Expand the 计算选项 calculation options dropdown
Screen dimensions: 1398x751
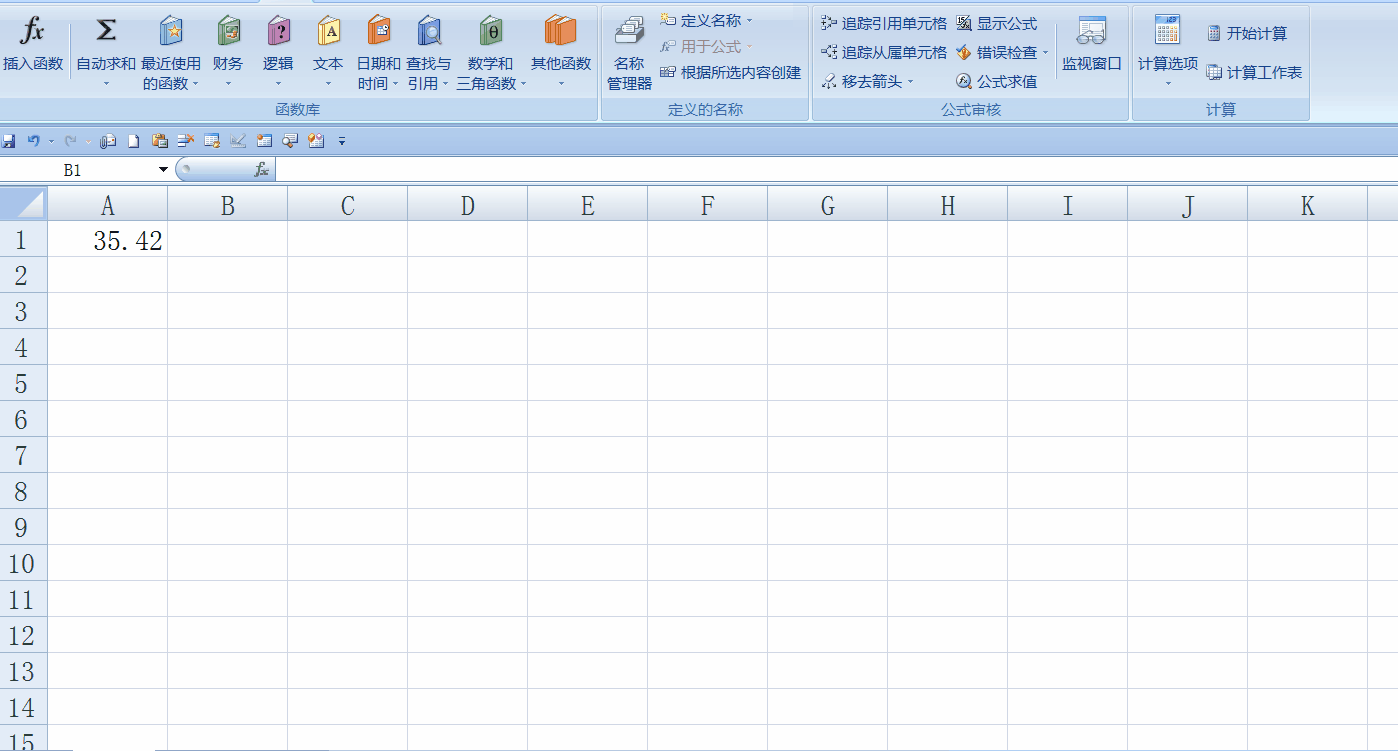tap(1167, 84)
